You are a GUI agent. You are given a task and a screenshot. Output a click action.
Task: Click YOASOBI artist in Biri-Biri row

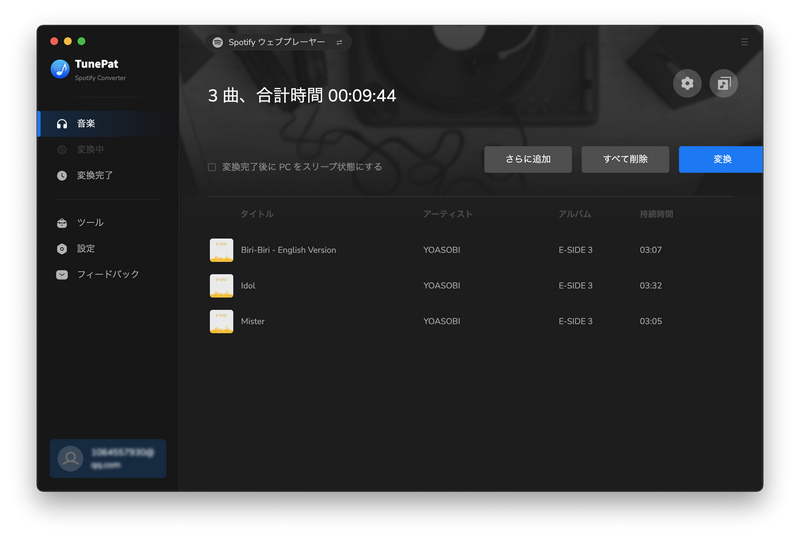(442, 250)
